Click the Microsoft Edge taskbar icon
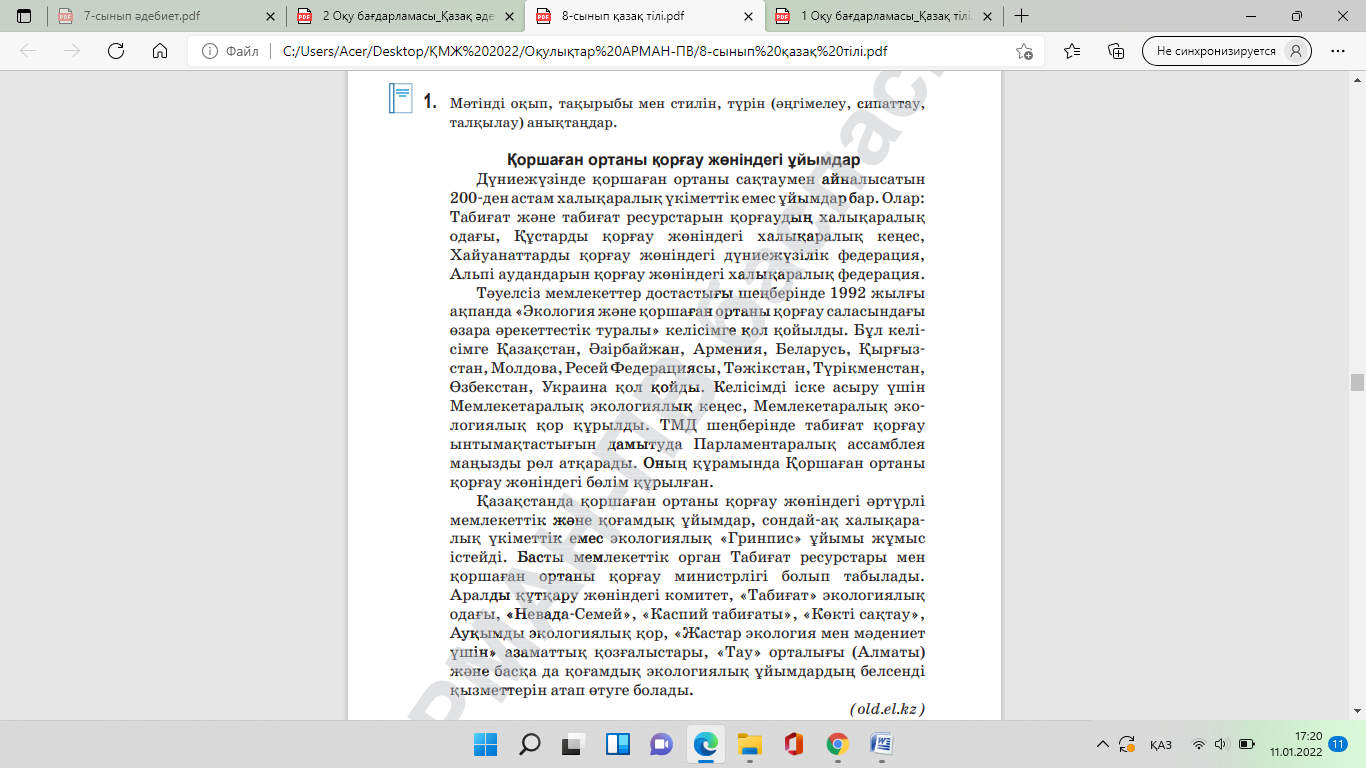Image resolution: width=1366 pixels, height=768 pixels. pyautogui.click(x=705, y=744)
